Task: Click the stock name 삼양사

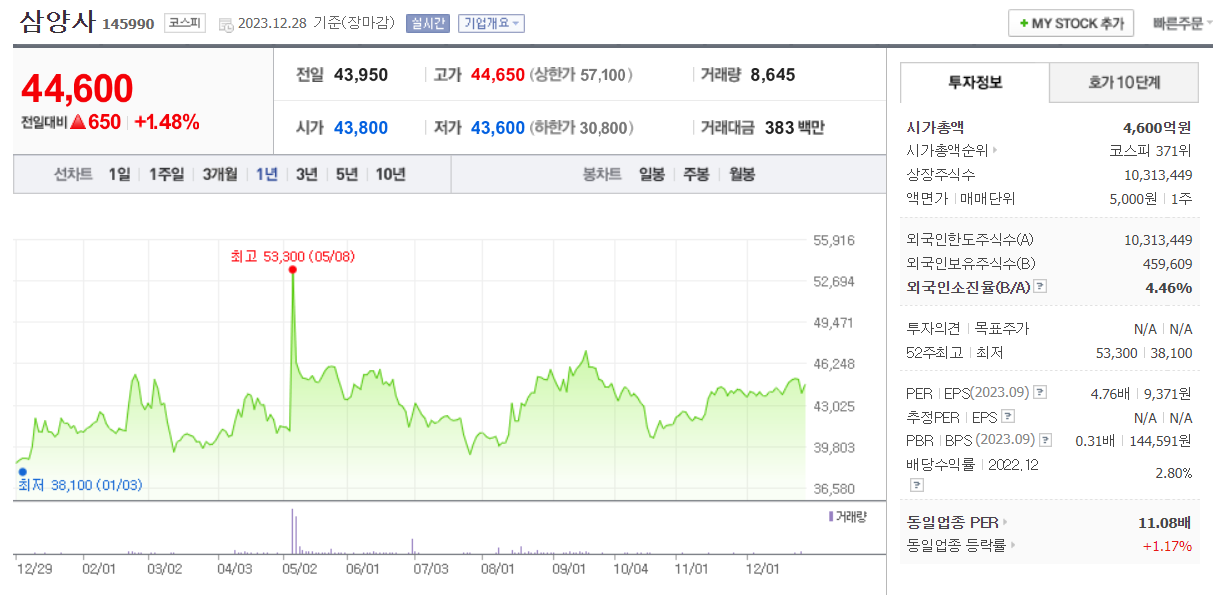Action: (x=57, y=22)
